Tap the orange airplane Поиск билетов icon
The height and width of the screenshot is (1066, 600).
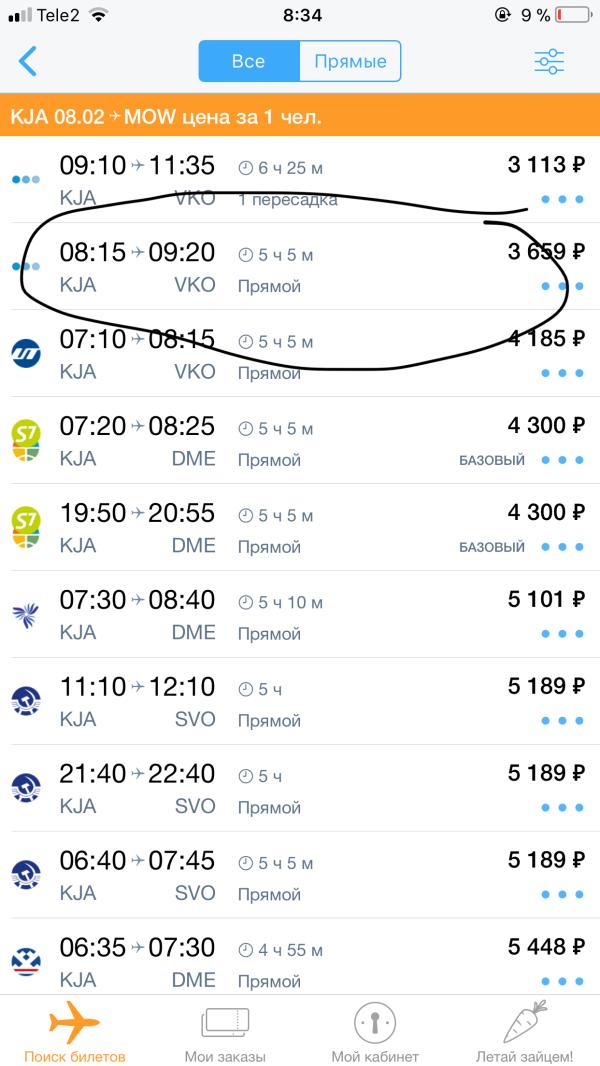[x=74, y=1022]
